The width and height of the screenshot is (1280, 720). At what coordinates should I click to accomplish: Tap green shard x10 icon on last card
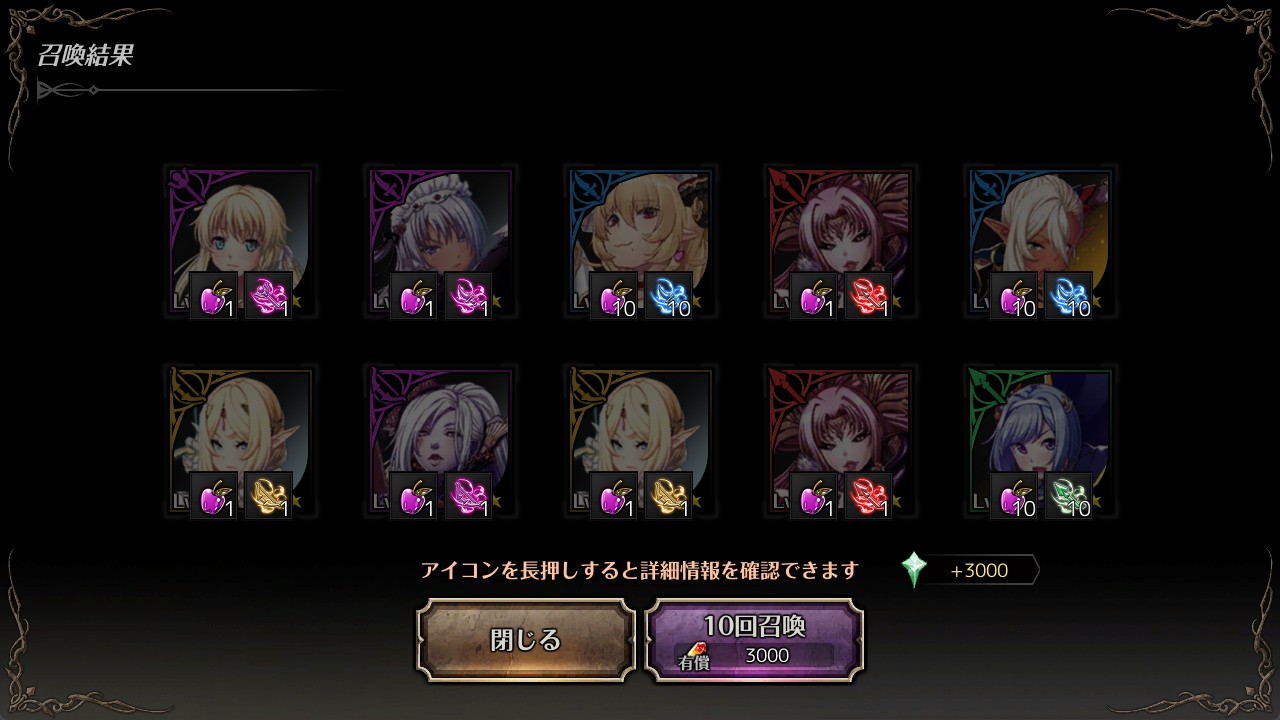tap(1068, 495)
